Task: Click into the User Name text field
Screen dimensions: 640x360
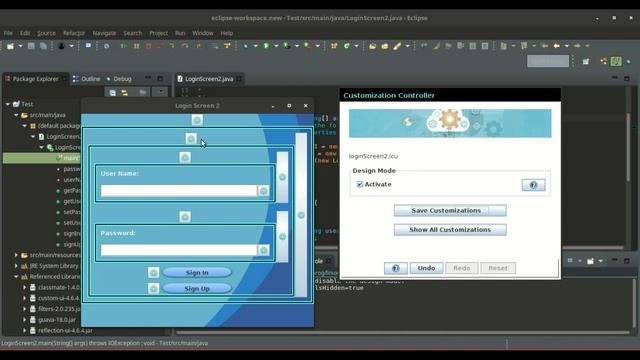Action: pos(179,191)
